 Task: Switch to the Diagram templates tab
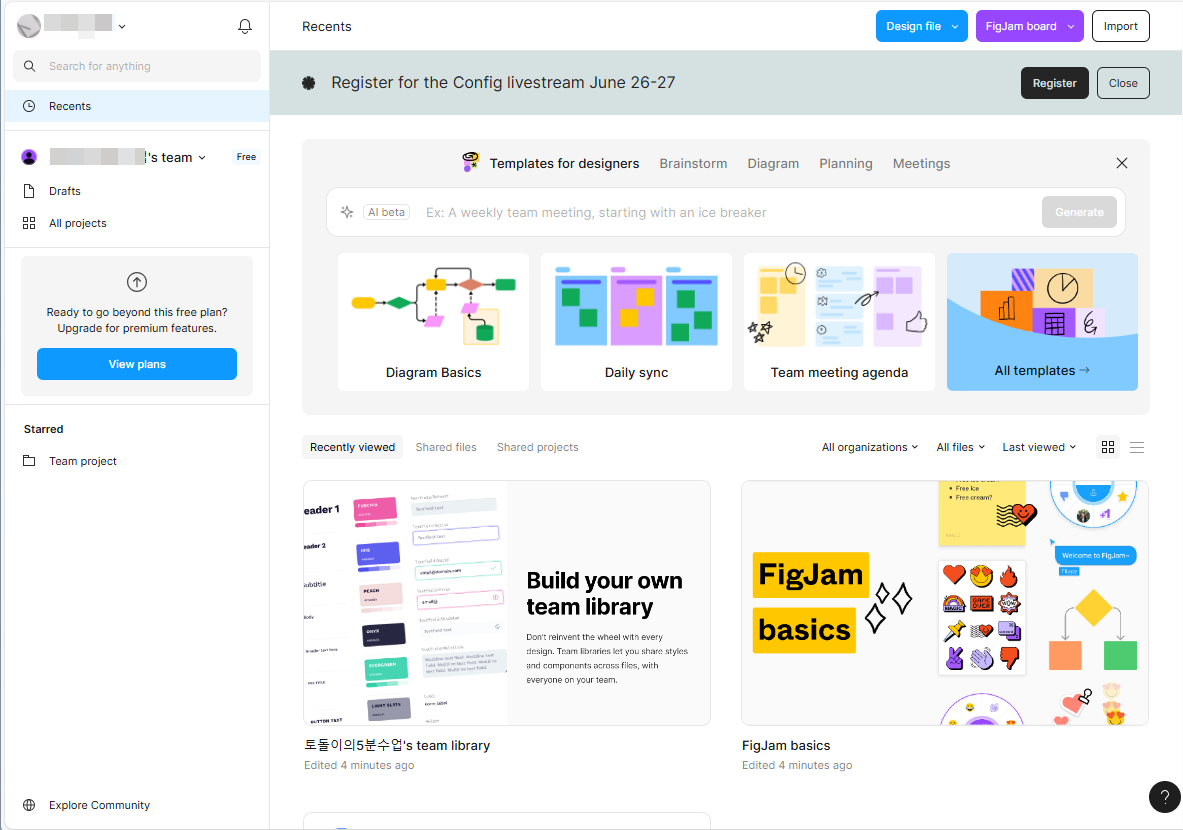pos(773,164)
